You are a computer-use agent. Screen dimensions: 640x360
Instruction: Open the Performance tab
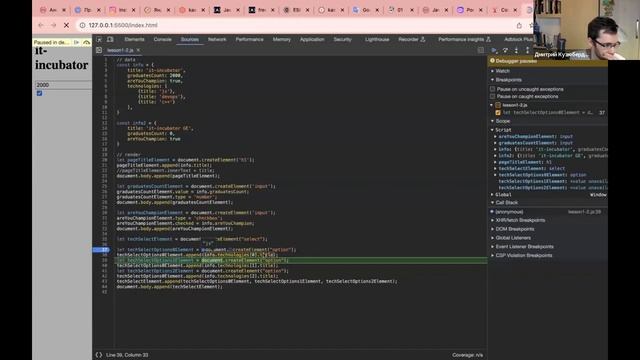point(249,40)
